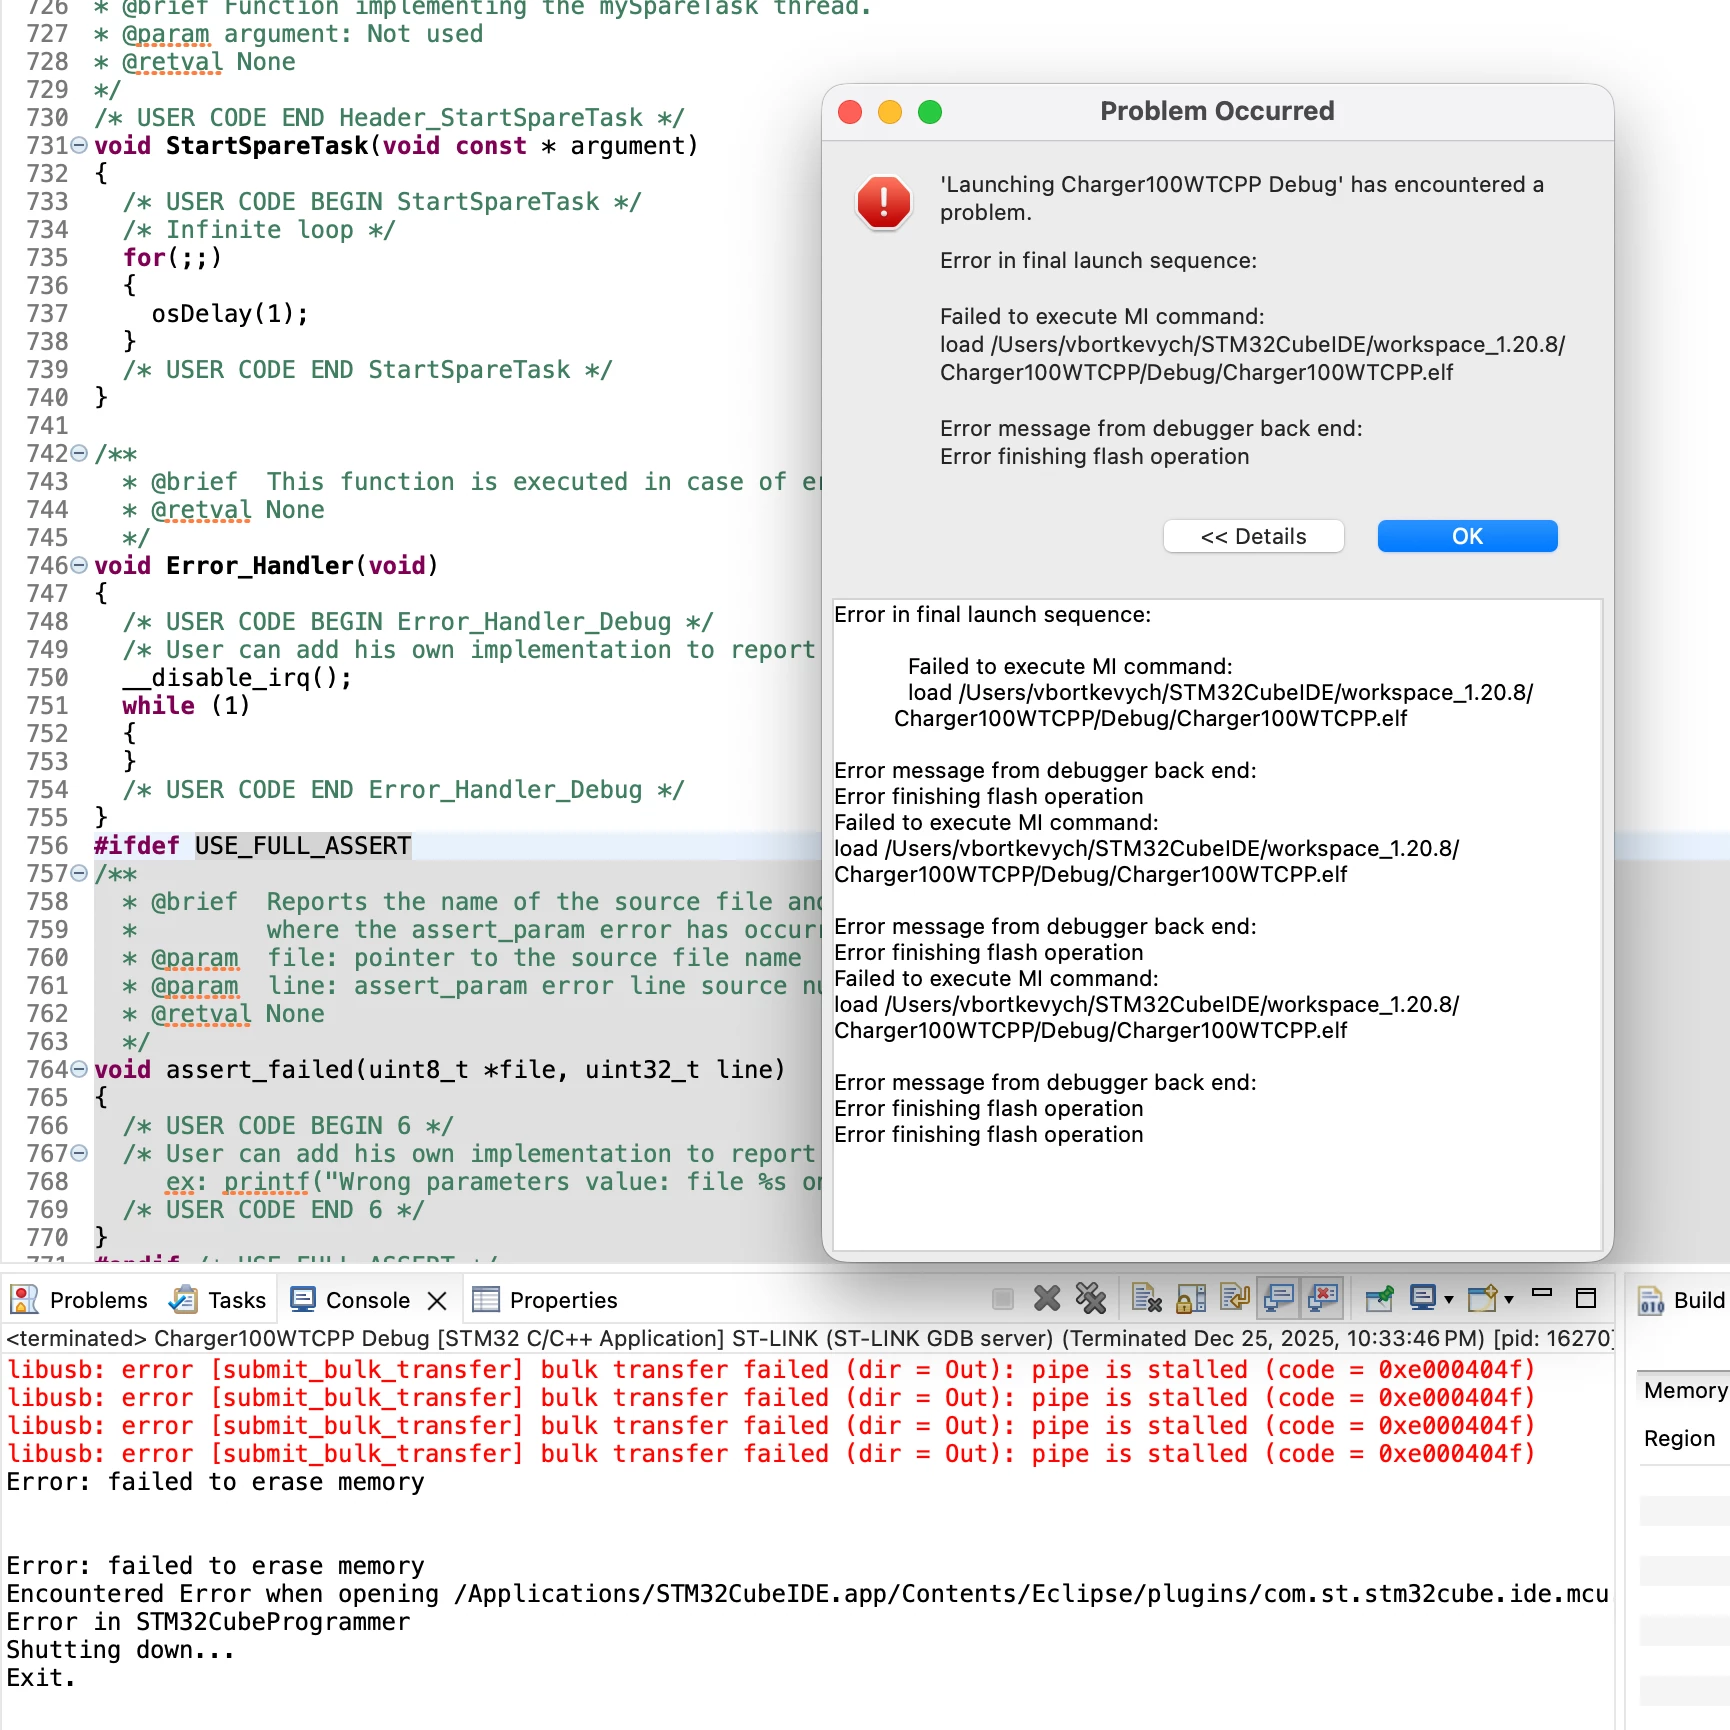Maximize the console panel
The height and width of the screenshot is (1730, 1730).
1586,1298
